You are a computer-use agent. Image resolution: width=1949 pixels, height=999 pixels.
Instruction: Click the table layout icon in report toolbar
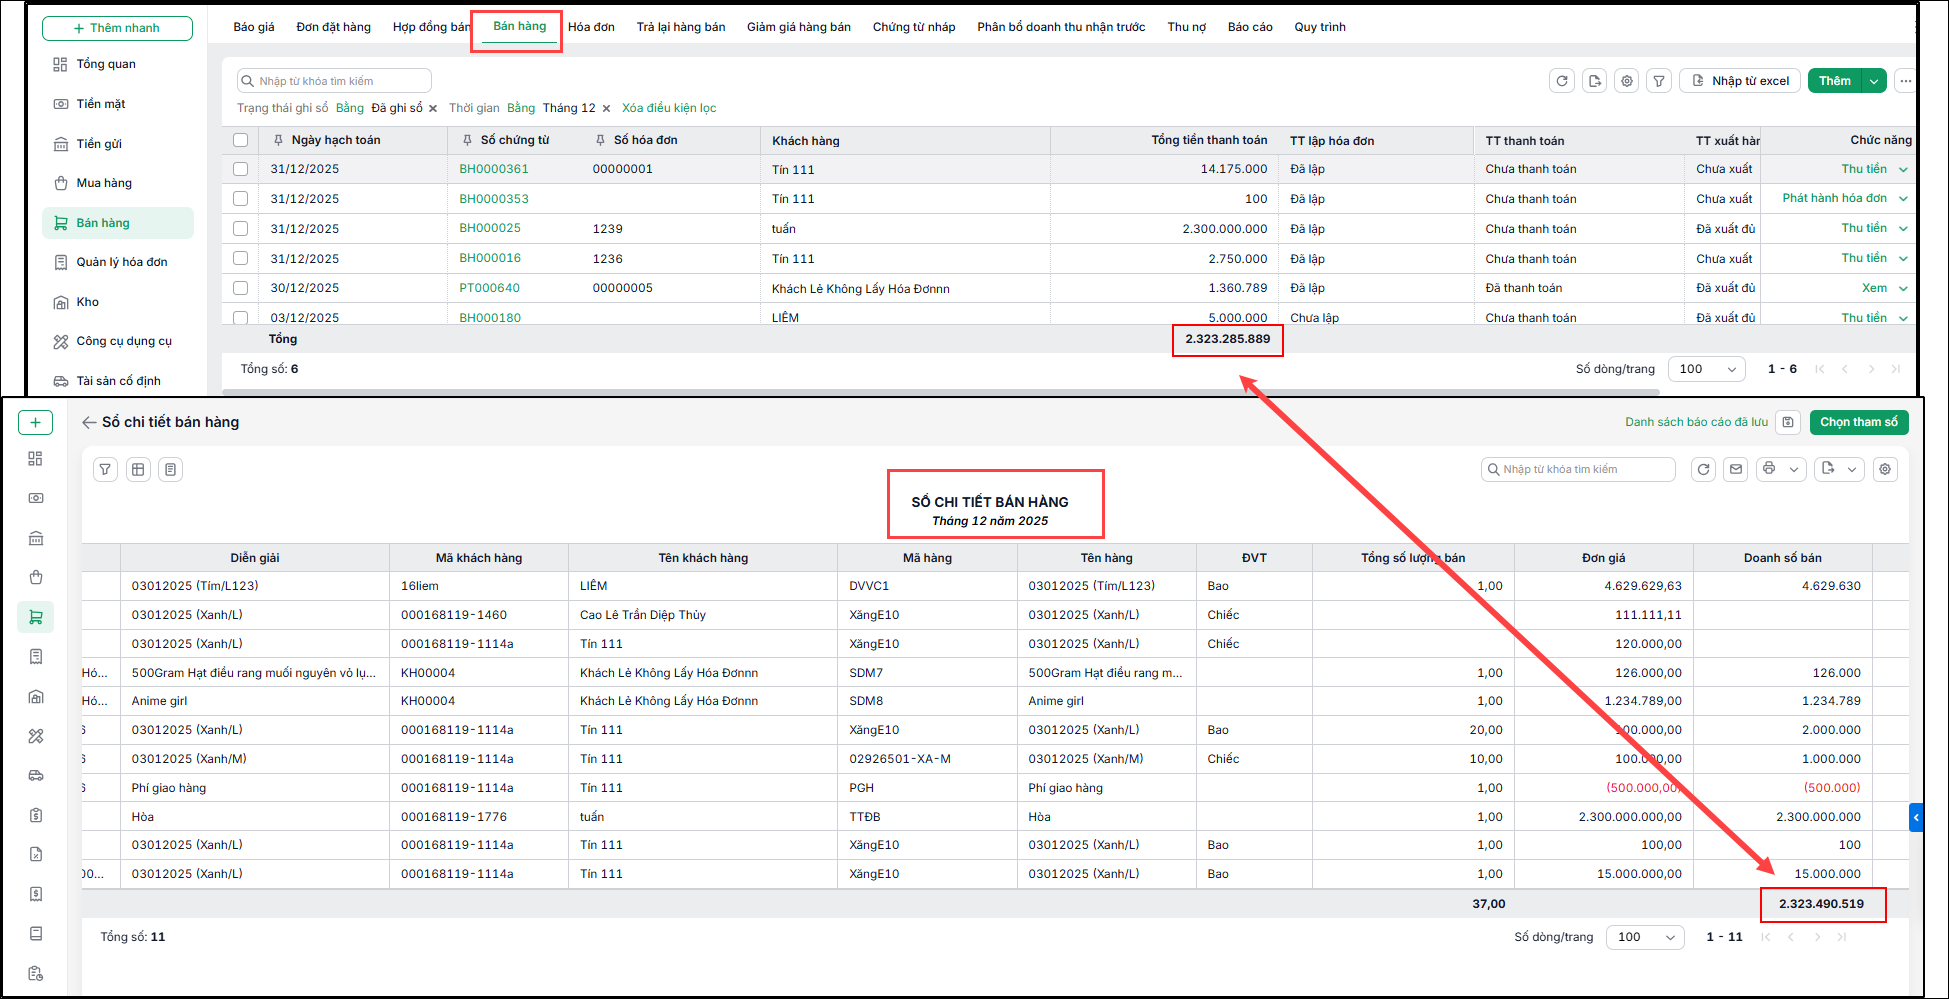coord(138,469)
